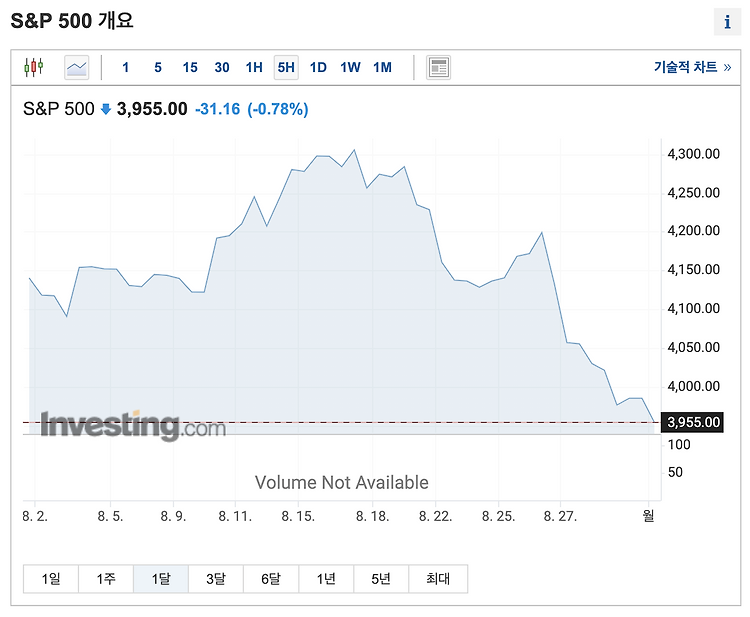Viewport: 750px width, 617px height.
Task: Set interval to 5 minutes
Action: (x=158, y=67)
